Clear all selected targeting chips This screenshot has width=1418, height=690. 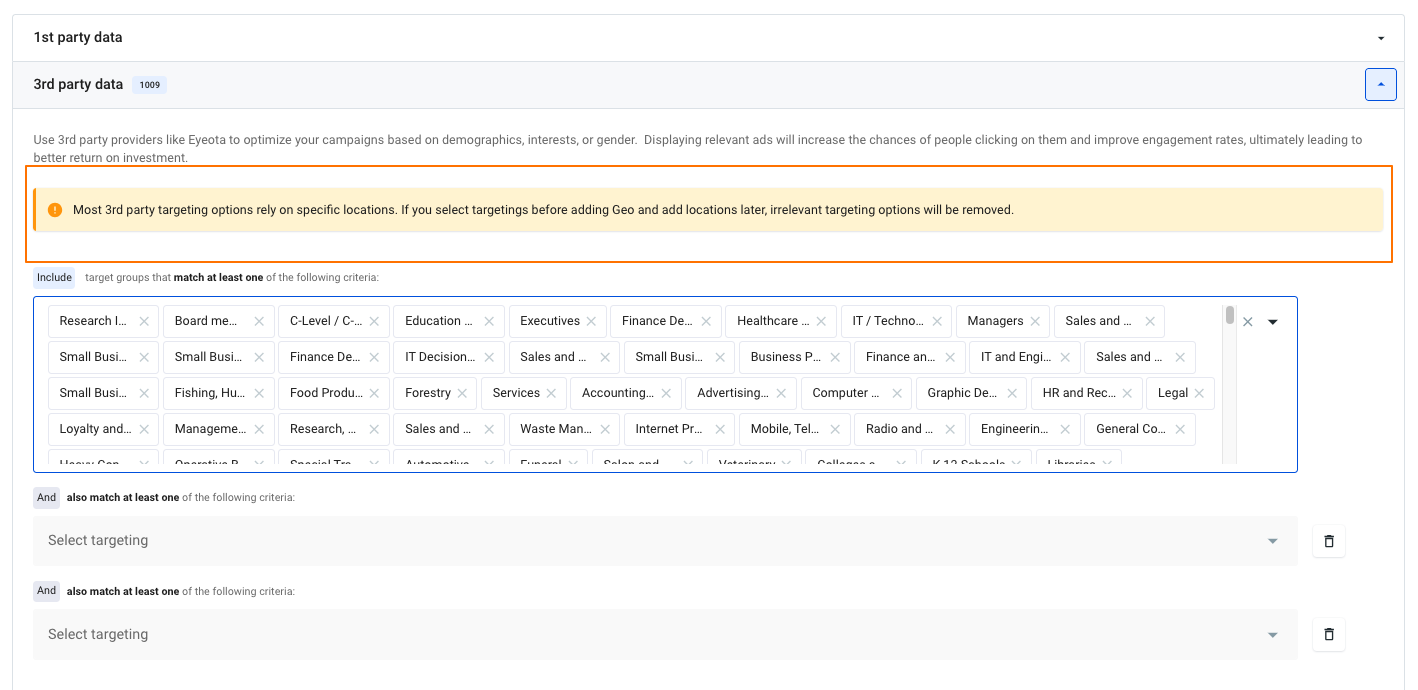1247,321
